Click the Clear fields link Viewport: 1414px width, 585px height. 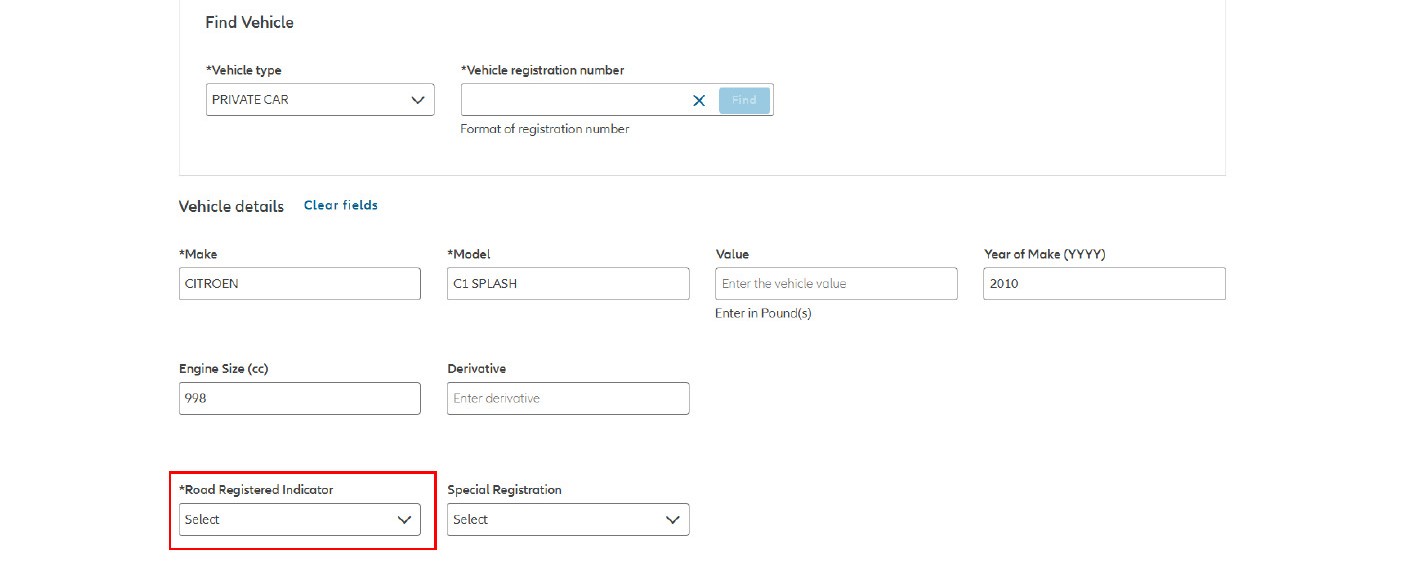click(x=341, y=205)
